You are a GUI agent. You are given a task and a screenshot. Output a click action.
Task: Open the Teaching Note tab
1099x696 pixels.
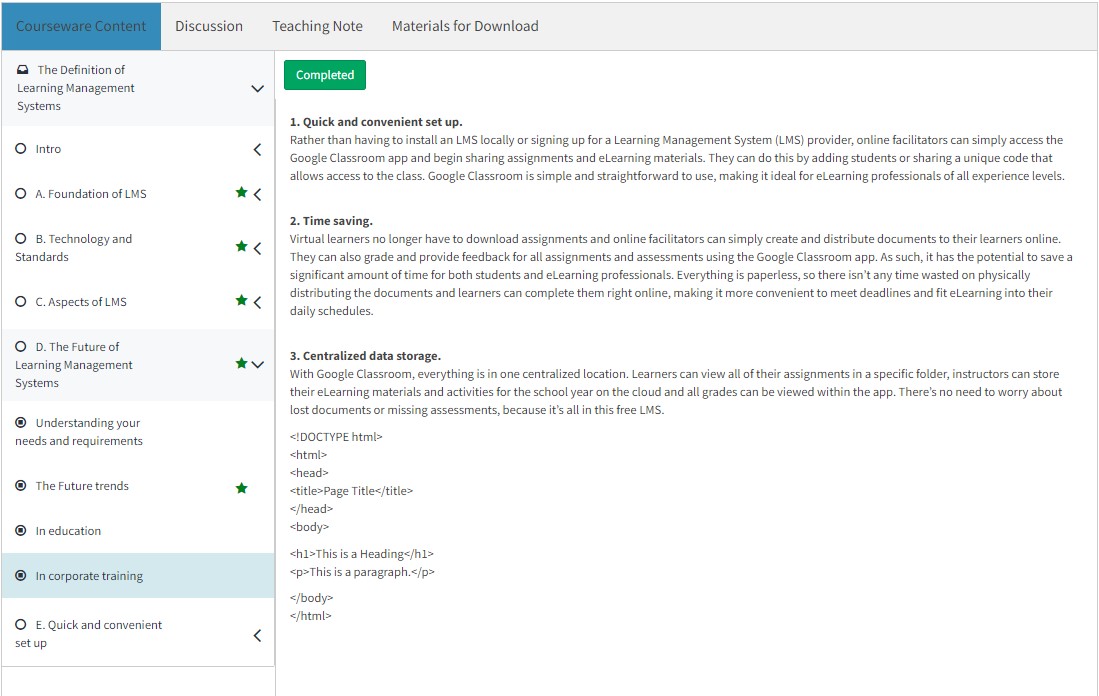click(x=317, y=26)
